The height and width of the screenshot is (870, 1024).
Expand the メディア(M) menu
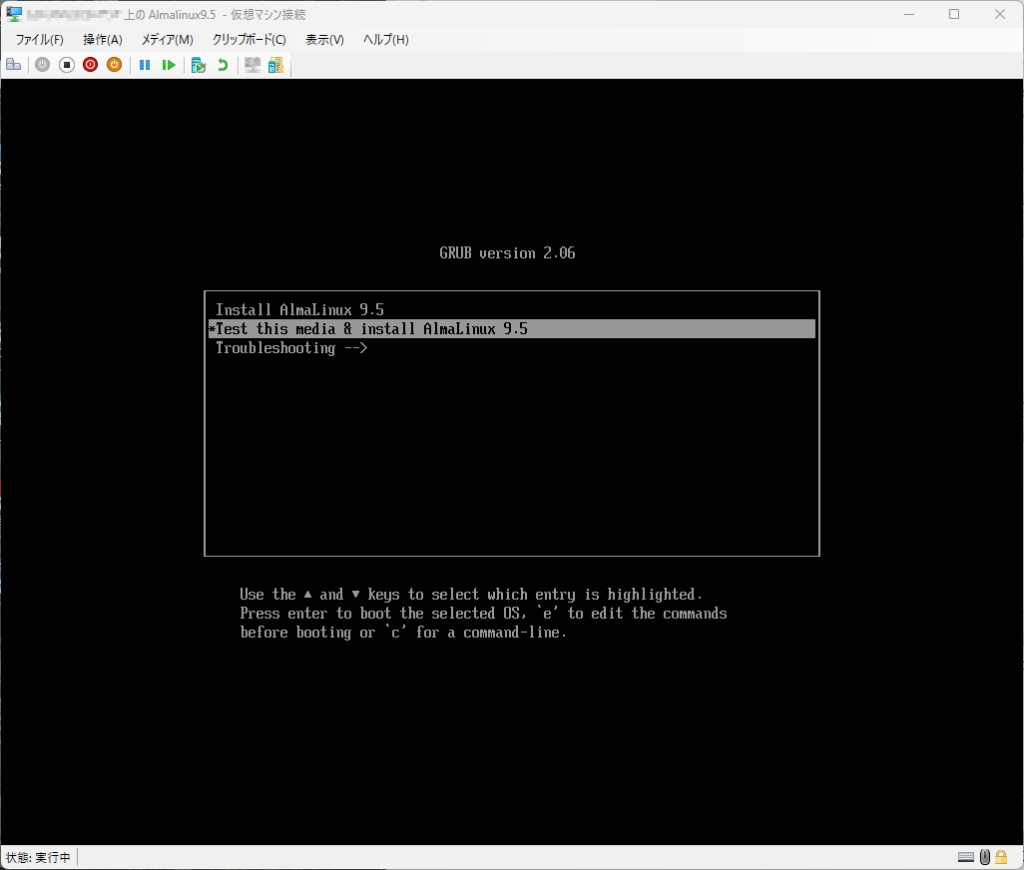(167, 40)
